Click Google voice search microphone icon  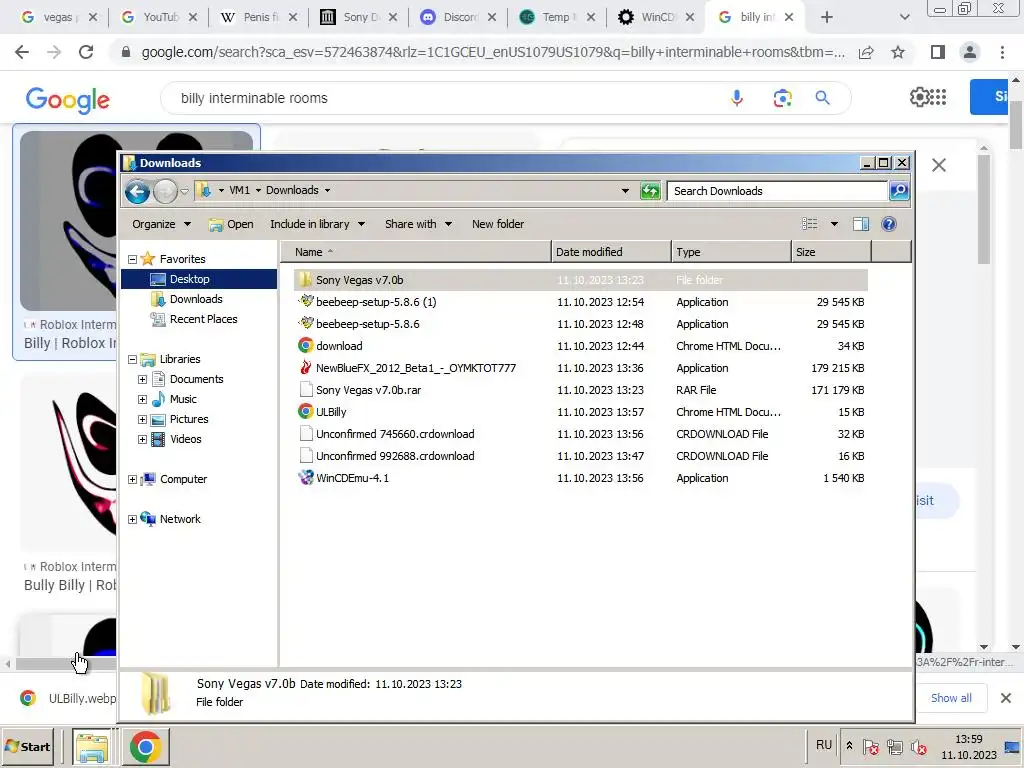[737, 98]
